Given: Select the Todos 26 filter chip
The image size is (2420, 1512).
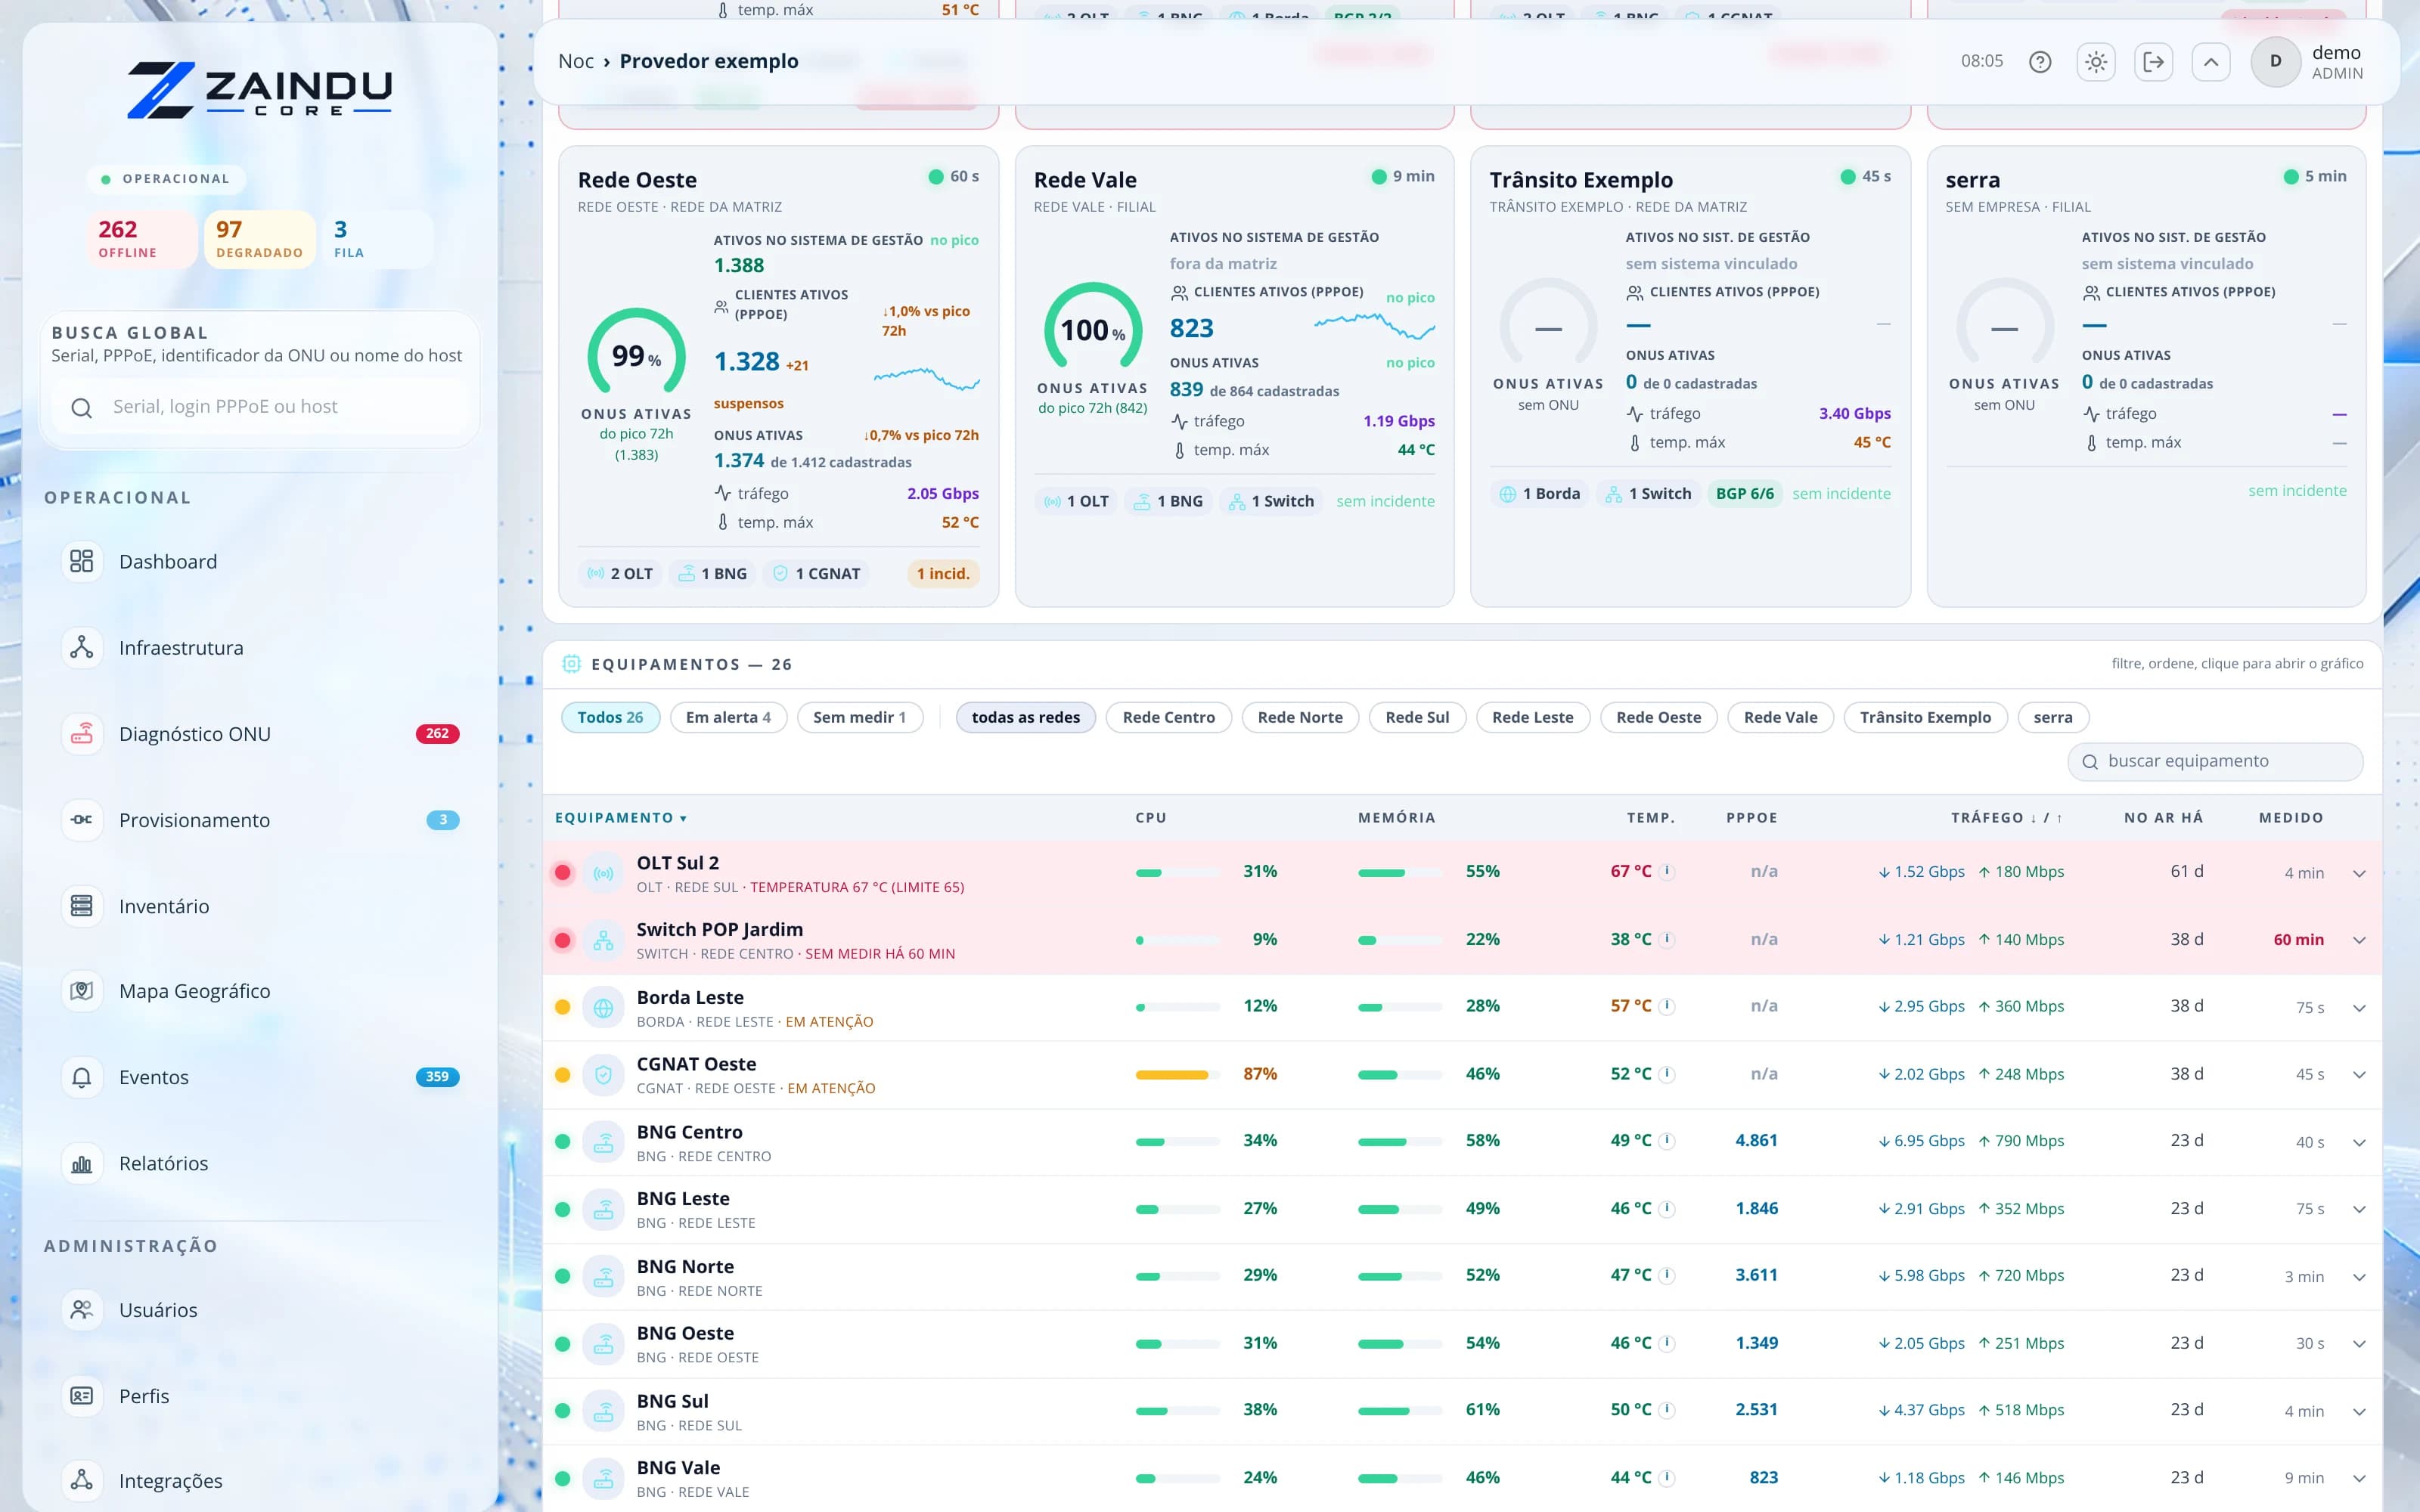Looking at the screenshot, I should point(610,717).
